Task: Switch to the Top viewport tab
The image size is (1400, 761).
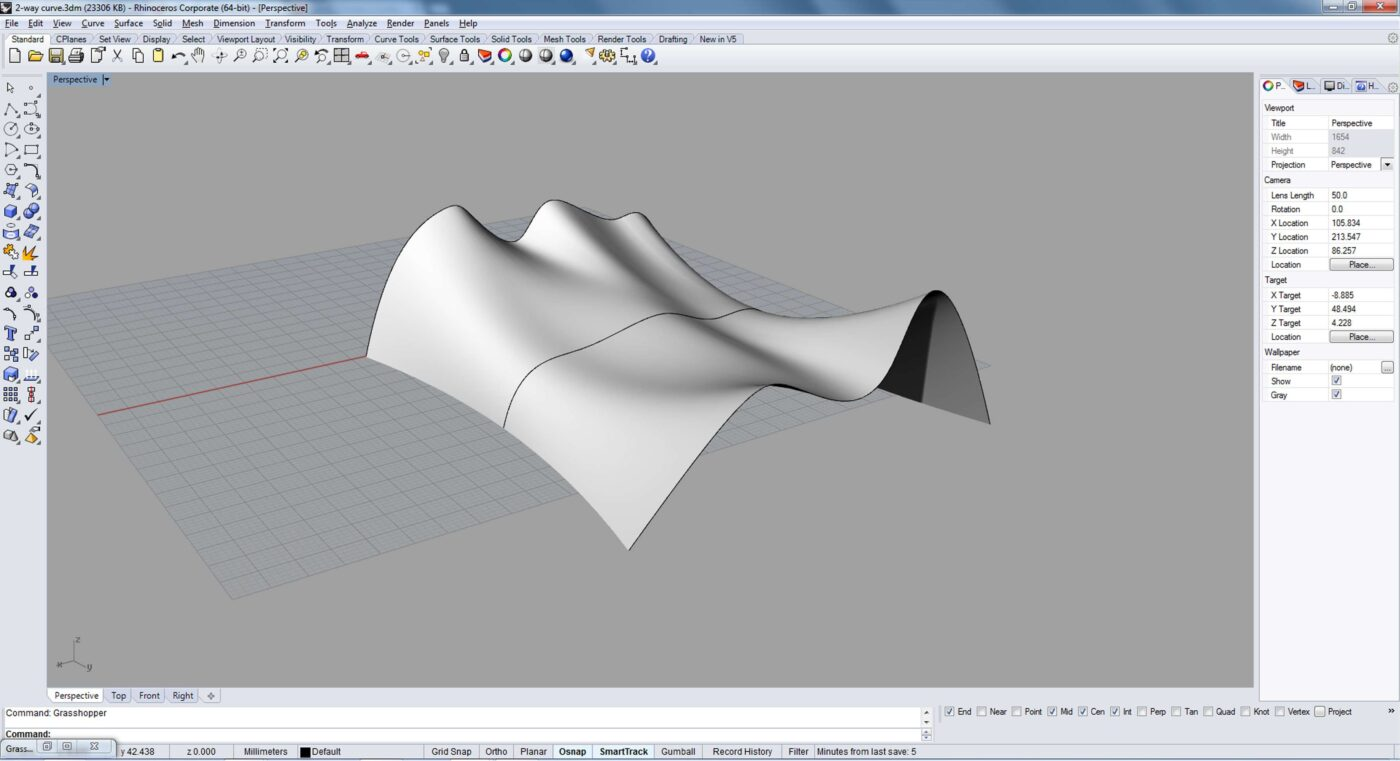Action: [x=119, y=696]
